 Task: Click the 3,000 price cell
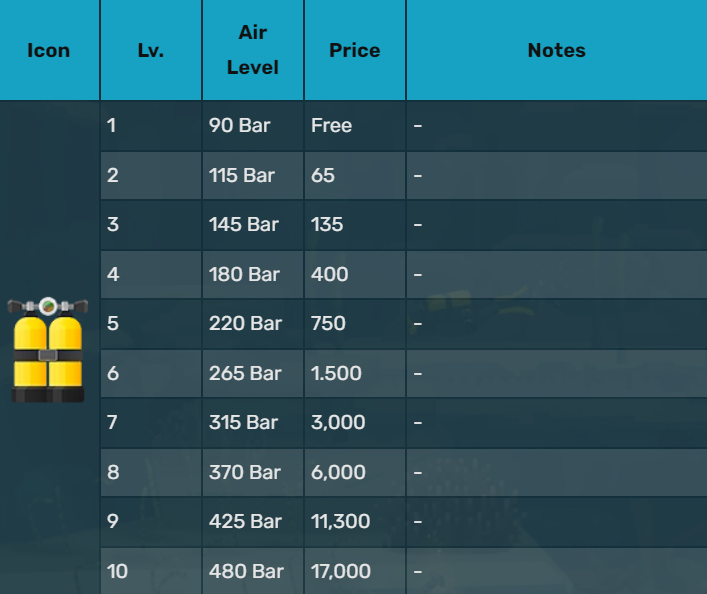pos(338,423)
